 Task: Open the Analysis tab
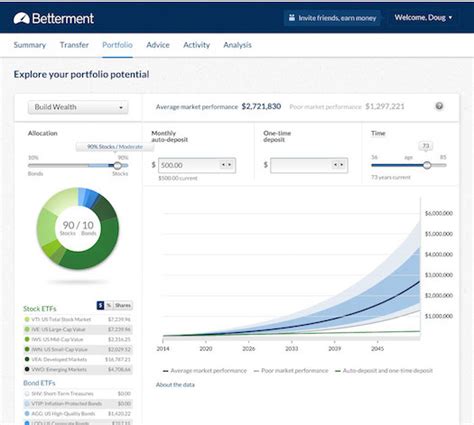[x=237, y=45]
